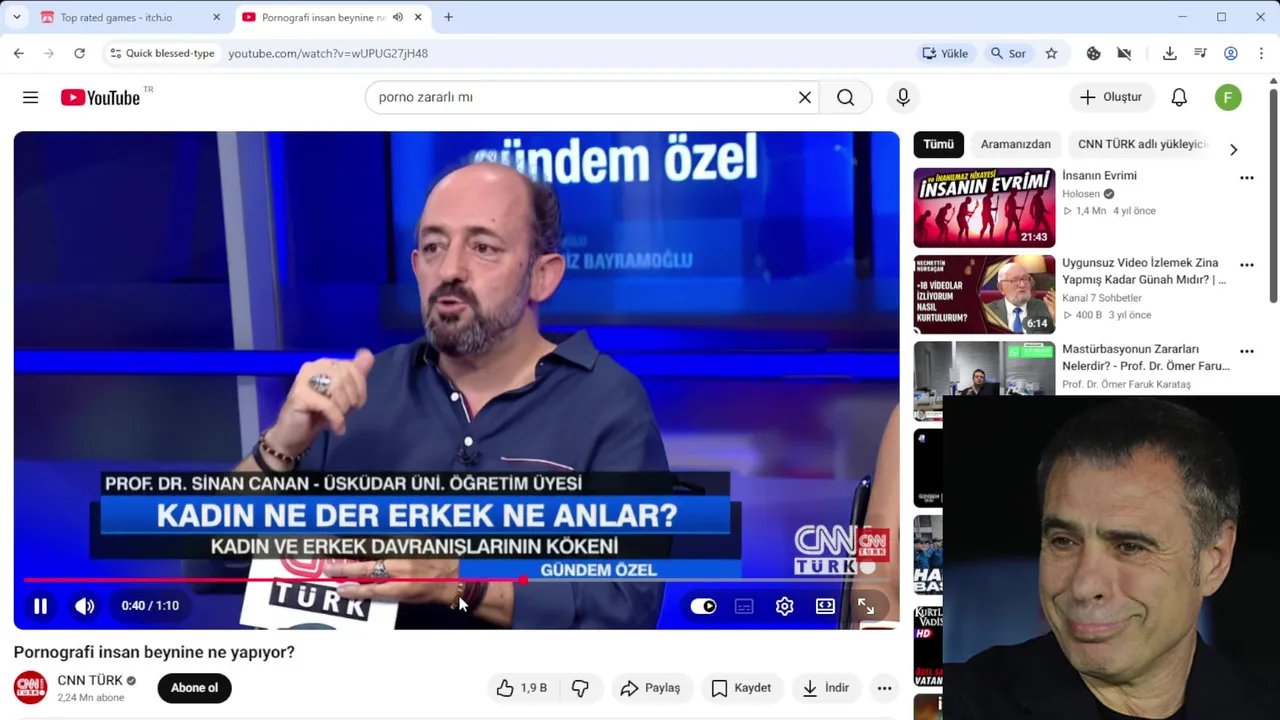The height and width of the screenshot is (720, 1280).
Task: Open the media controls toolbar icon
Action: (1200, 53)
